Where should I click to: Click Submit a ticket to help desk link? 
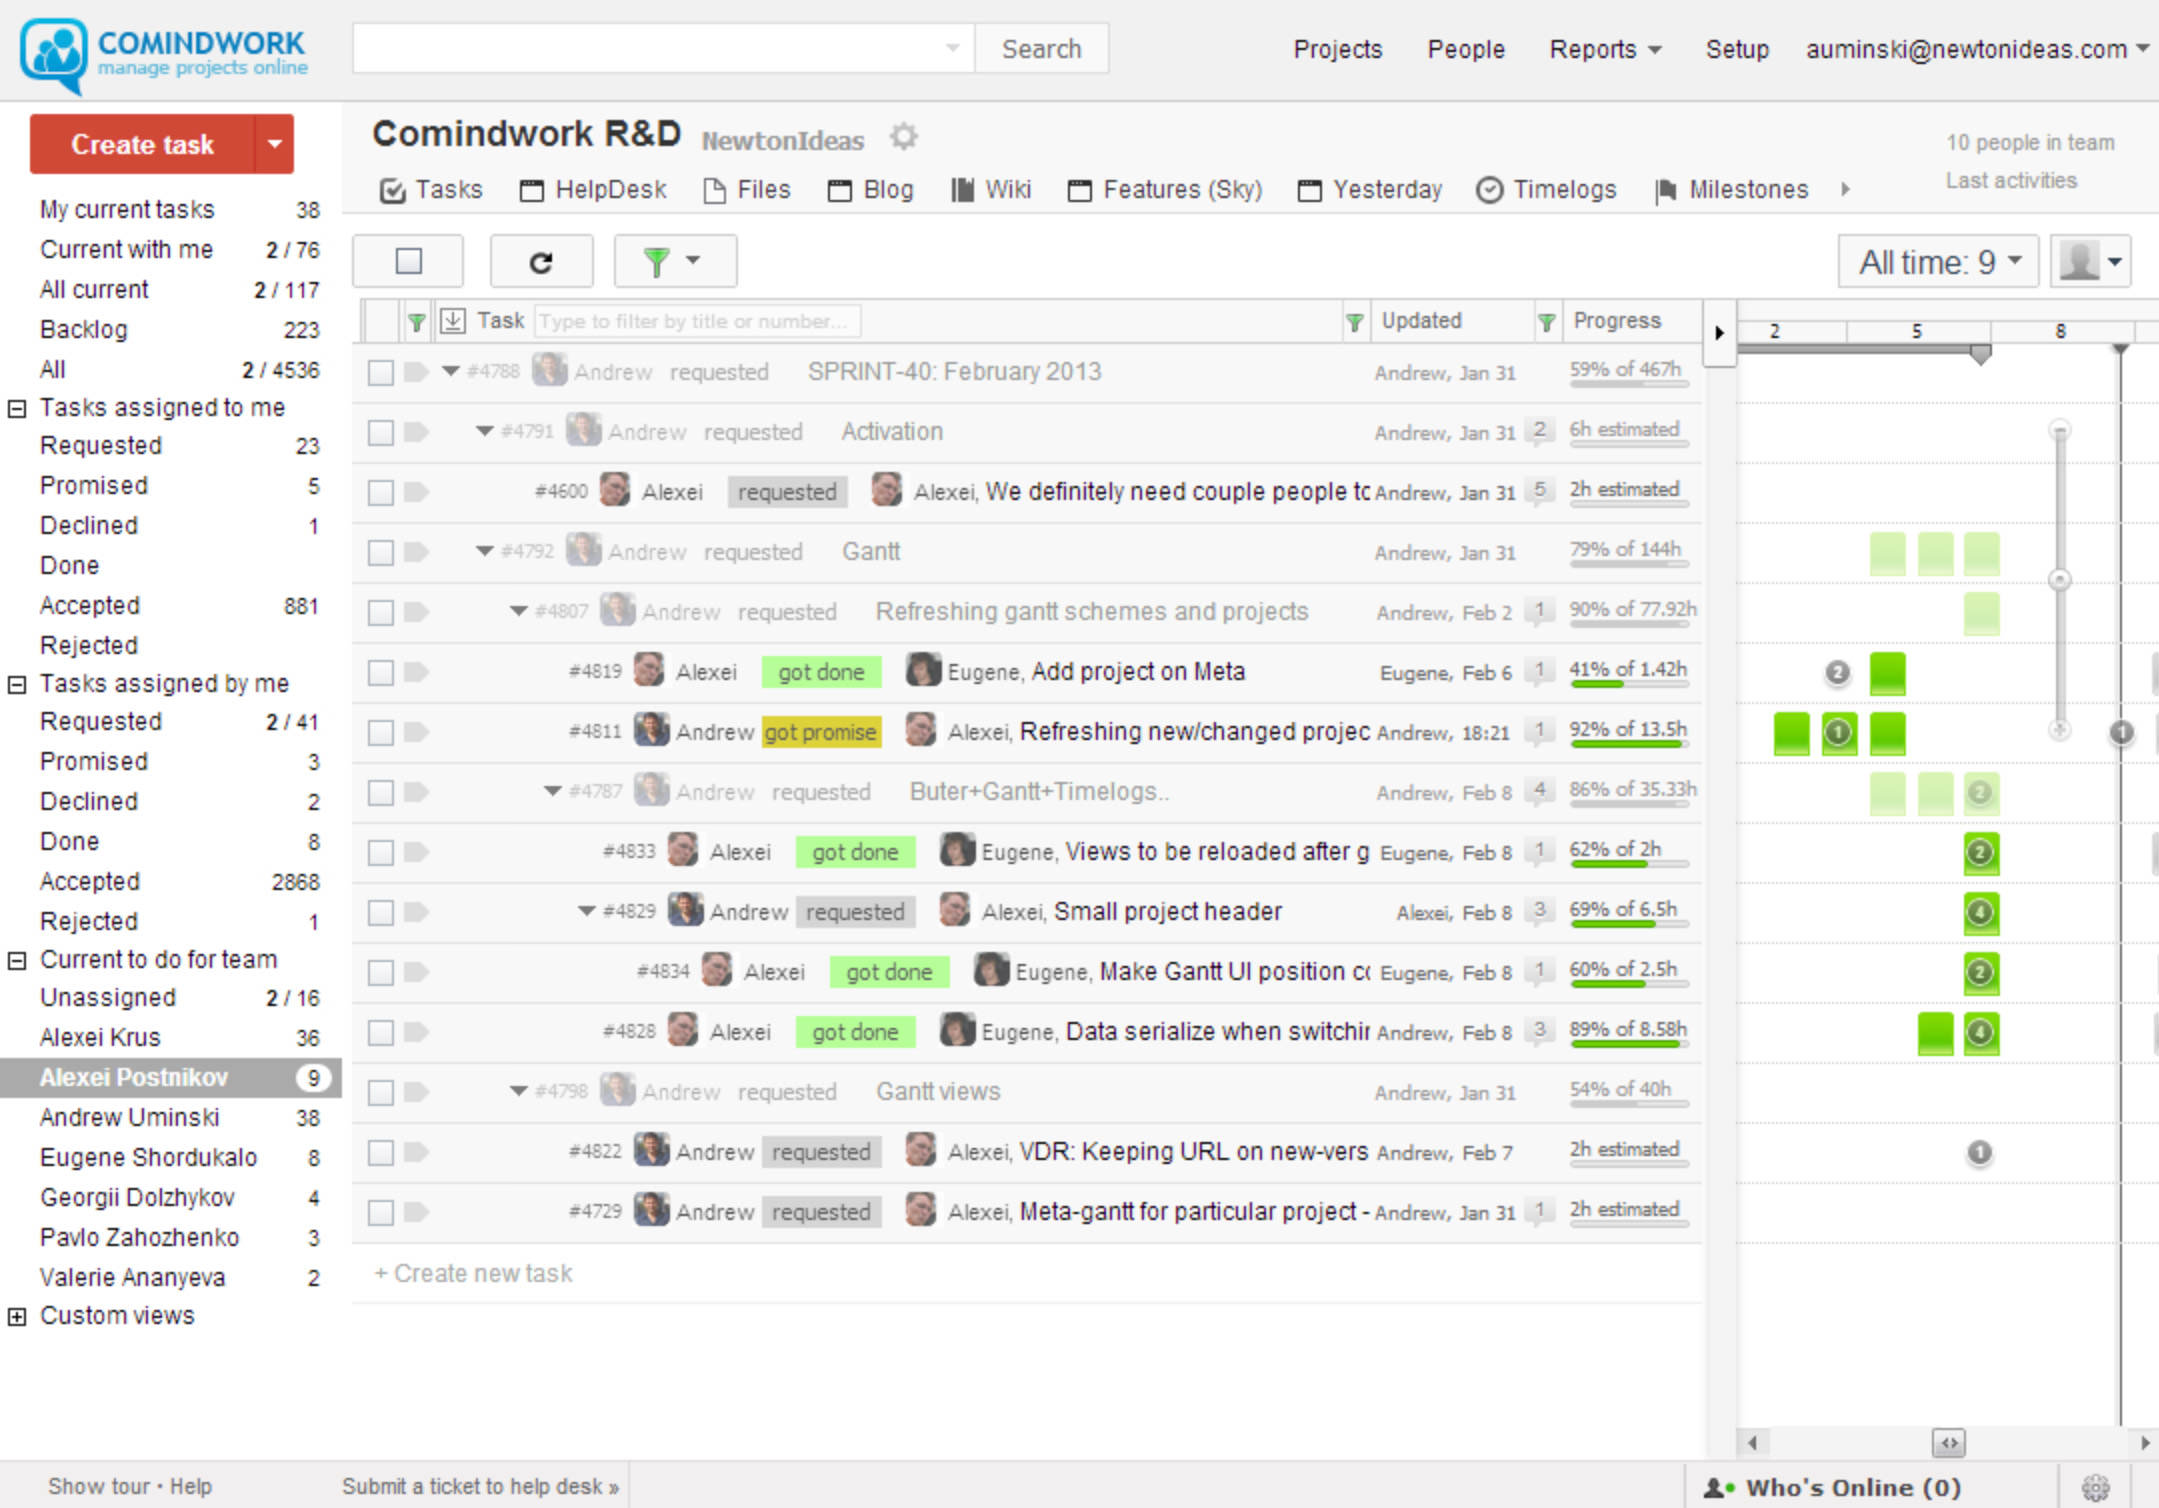480,1486
